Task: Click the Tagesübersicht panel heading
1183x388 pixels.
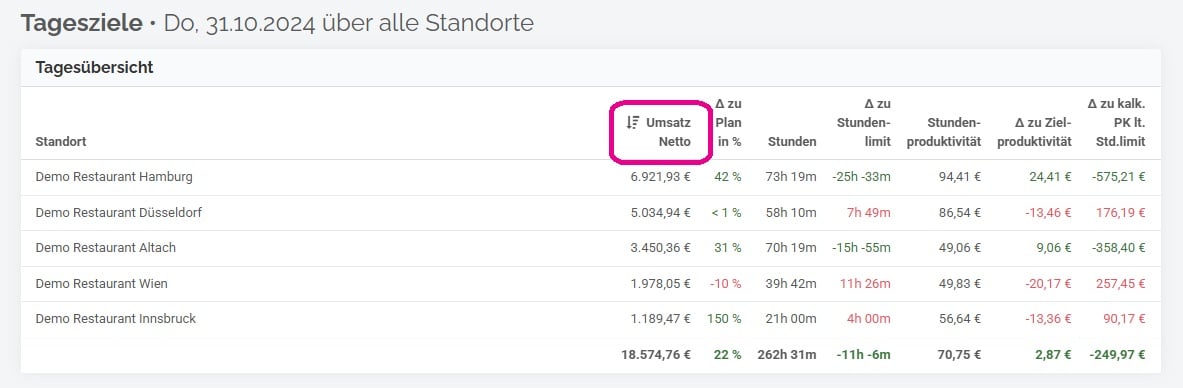Action: pyautogui.click(x=94, y=67)
